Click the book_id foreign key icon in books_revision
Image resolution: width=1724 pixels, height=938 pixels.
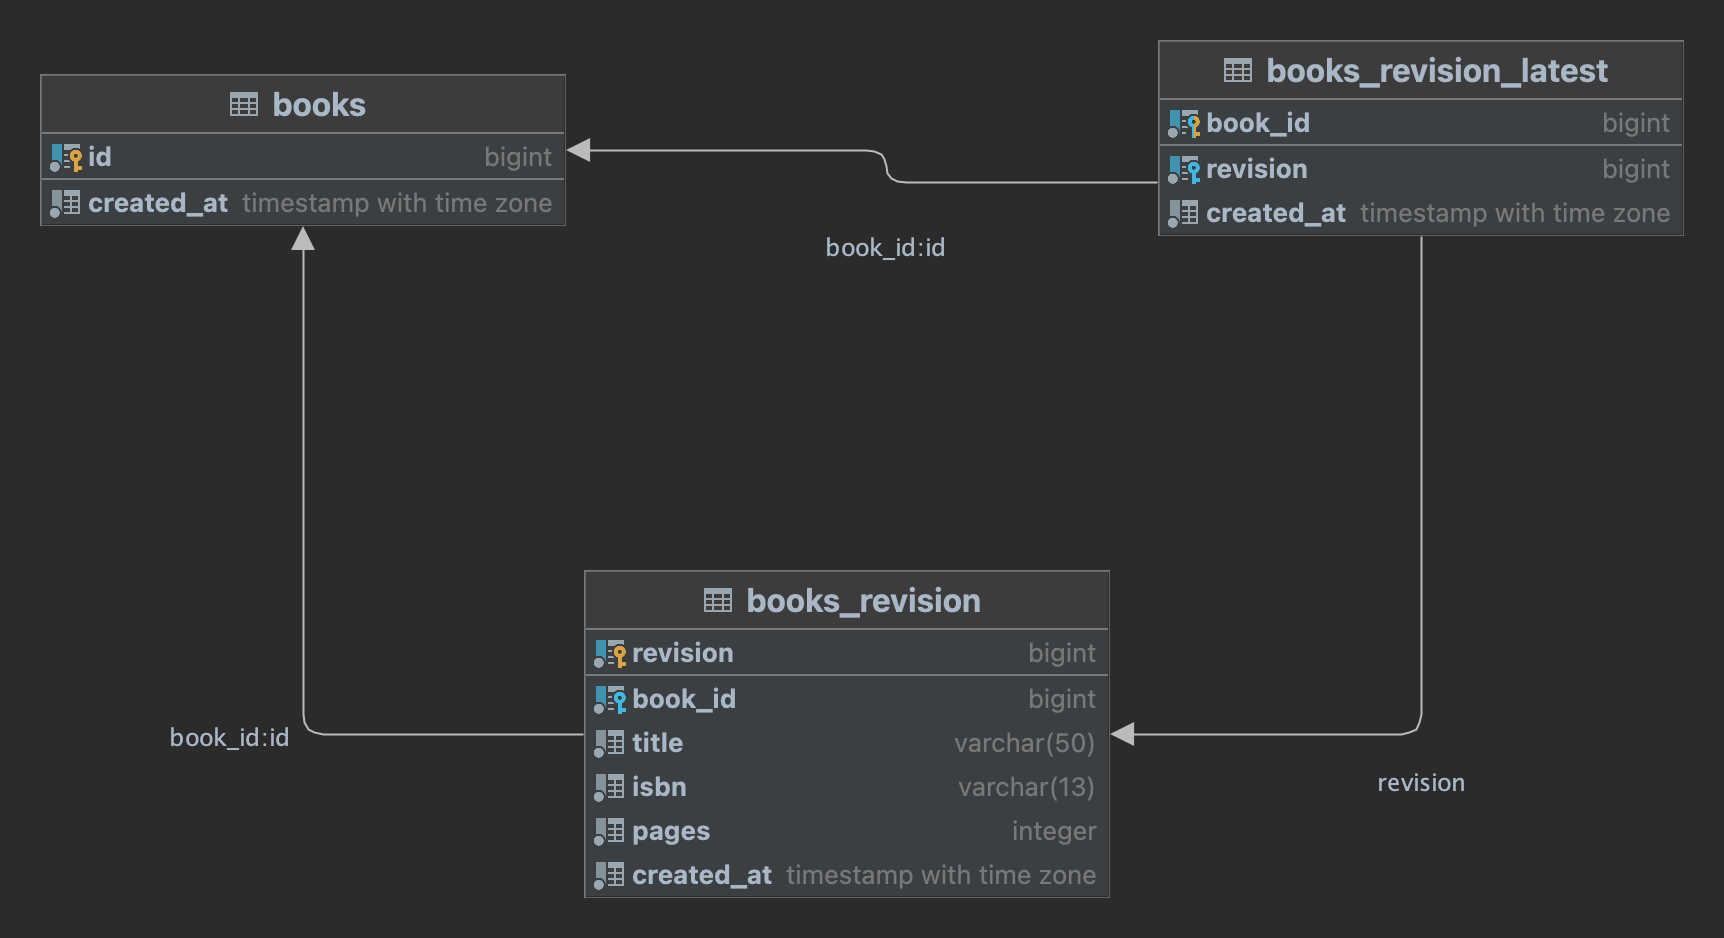(610, 700)
